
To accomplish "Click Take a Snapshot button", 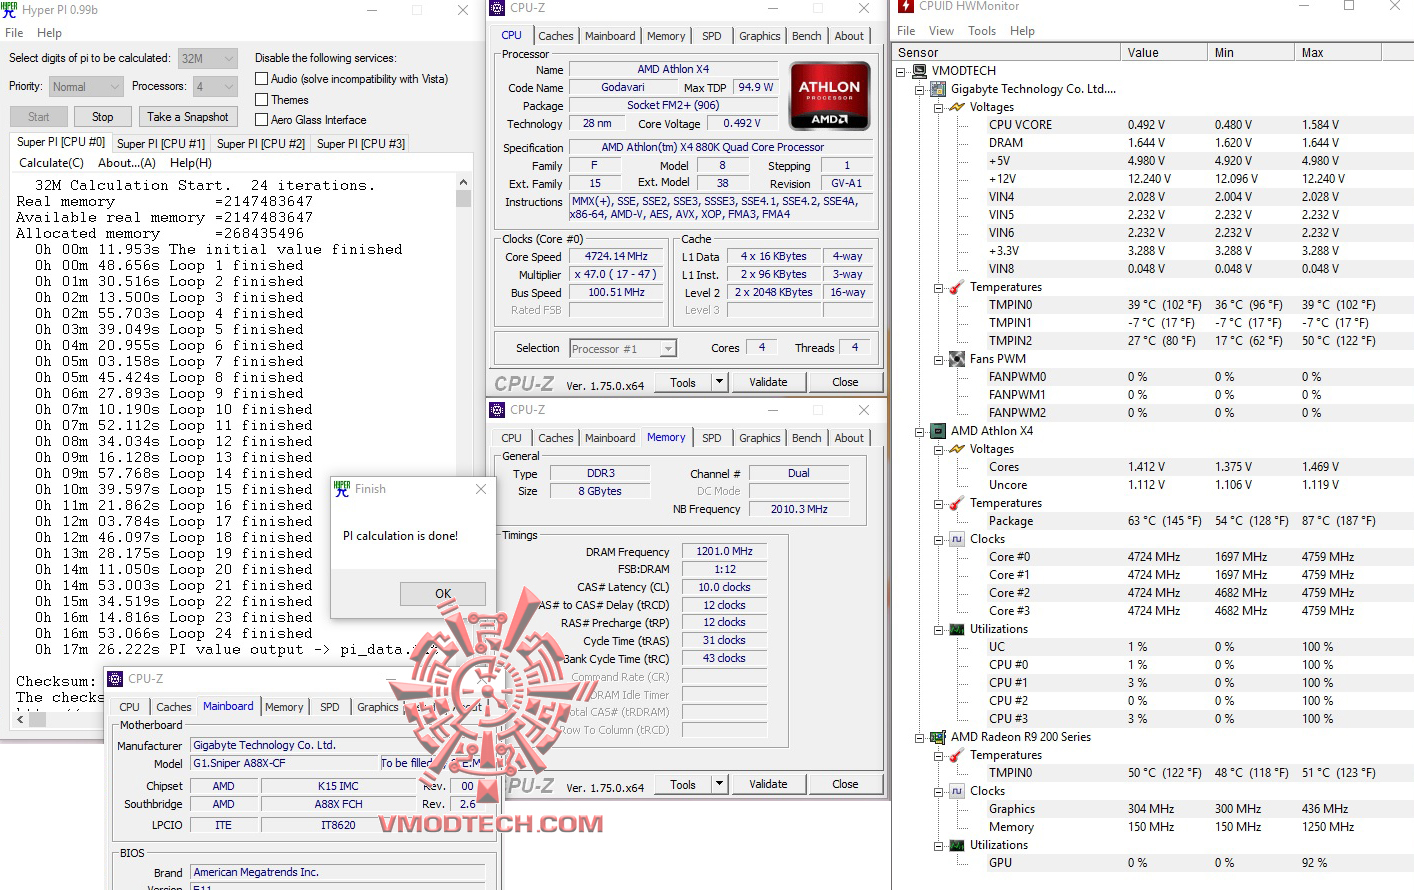I will [x=188, y=117].
